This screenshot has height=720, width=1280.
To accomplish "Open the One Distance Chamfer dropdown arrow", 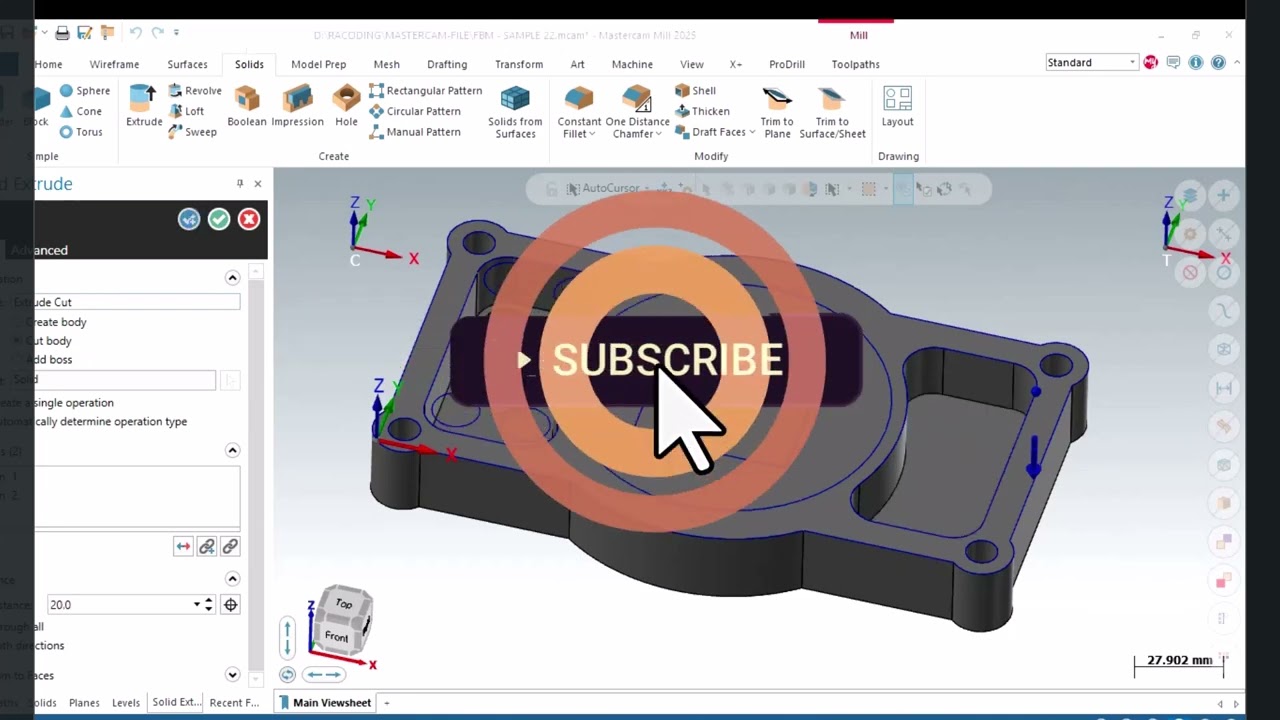I will click(659, 134).
